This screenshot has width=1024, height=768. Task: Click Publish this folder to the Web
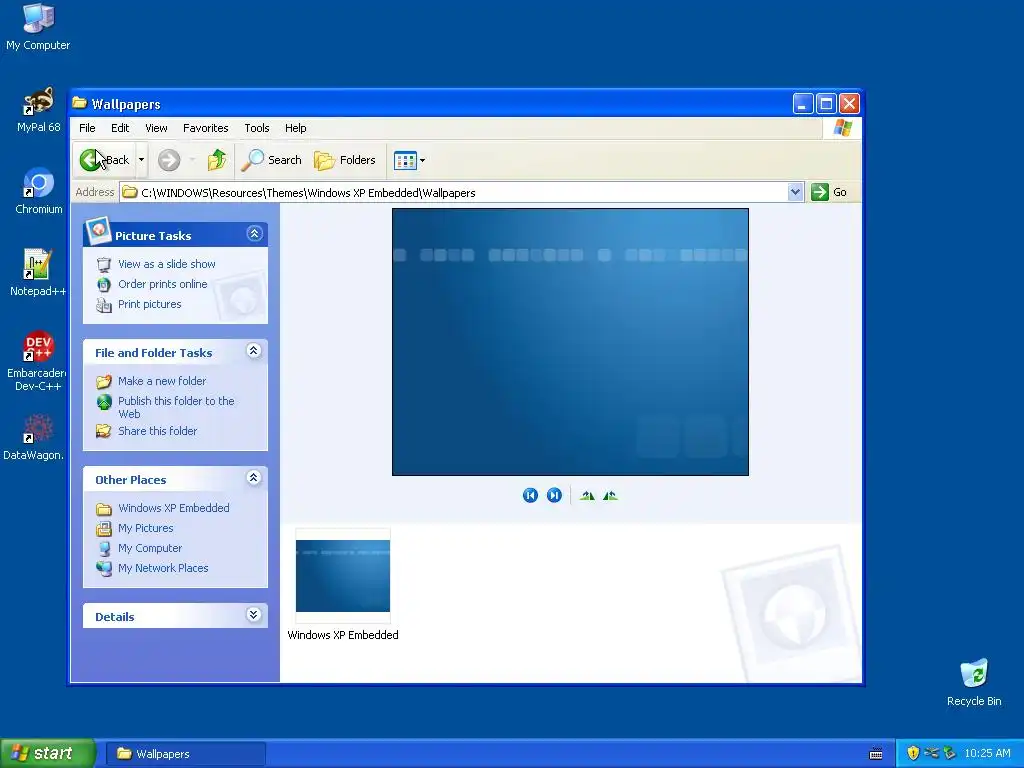pos(176,407)
